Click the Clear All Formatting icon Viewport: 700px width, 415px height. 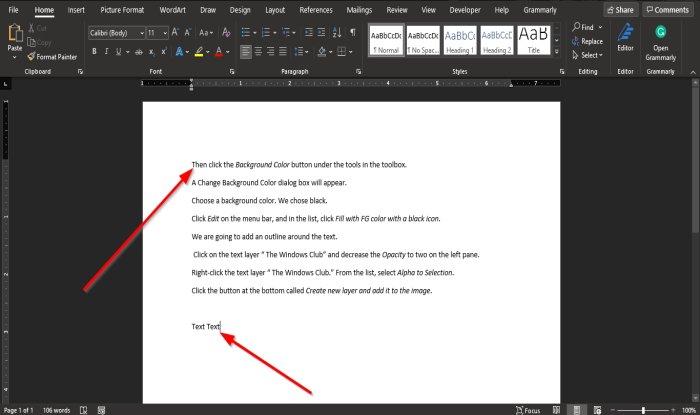[227, 32]
